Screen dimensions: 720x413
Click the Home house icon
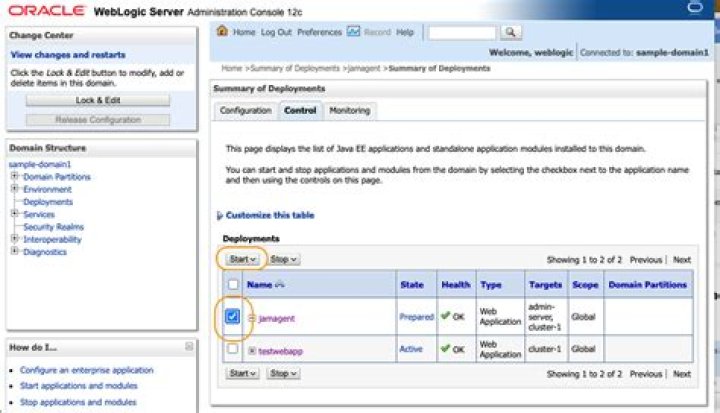point(222,31)
